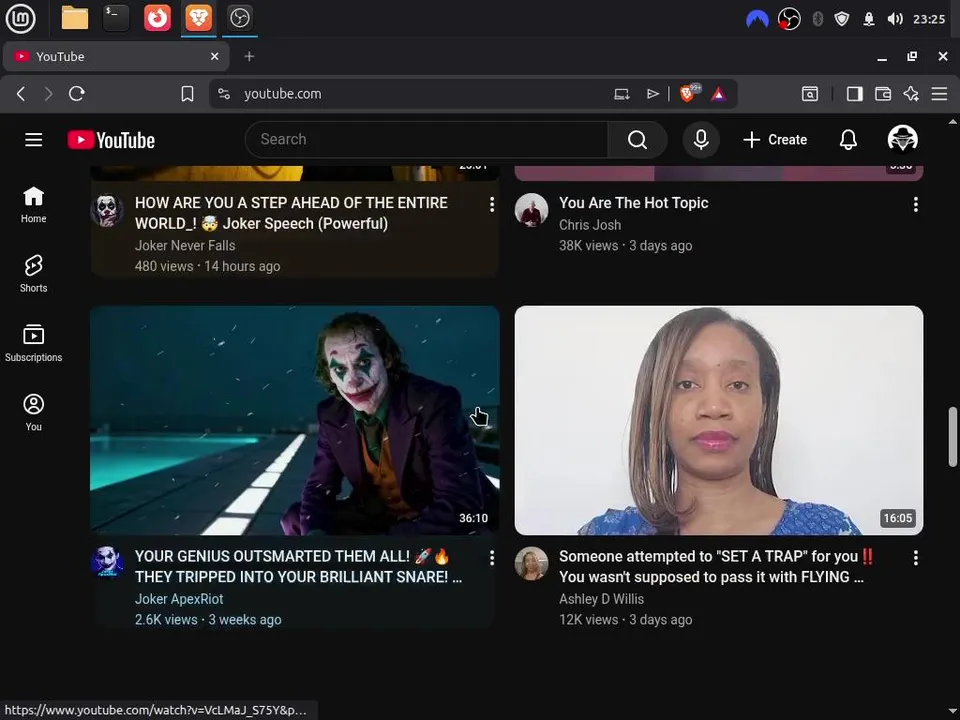
Task: Open a new browser tab
Action: click(x=249, y=56)
